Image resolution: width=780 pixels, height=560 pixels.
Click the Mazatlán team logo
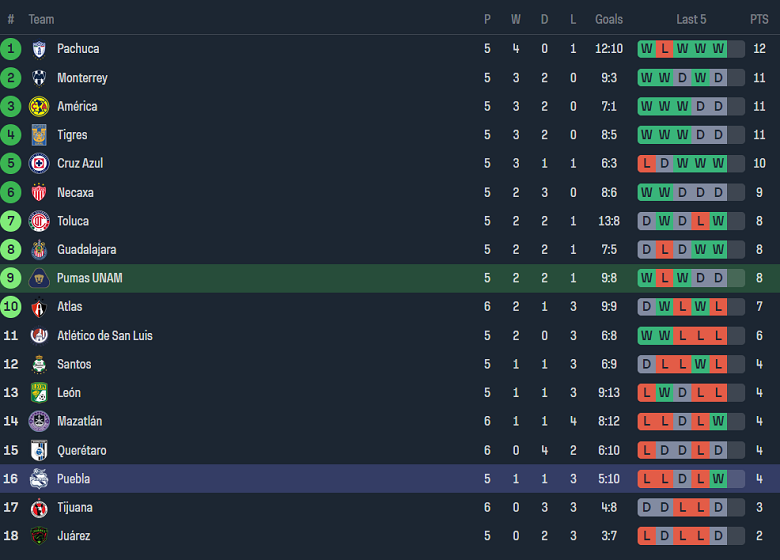(x=39, y=422)
